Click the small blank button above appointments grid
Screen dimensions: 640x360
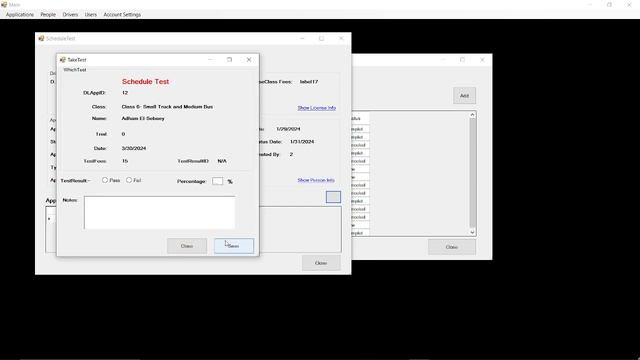click(x=333, y=197)
